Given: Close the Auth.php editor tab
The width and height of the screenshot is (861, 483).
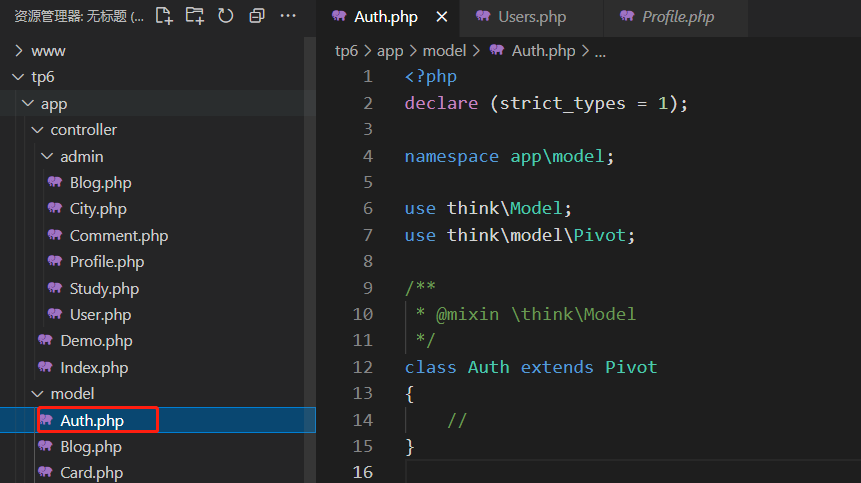Looking at the screenshot, I should pyautogui.click(x=441, y=17).
